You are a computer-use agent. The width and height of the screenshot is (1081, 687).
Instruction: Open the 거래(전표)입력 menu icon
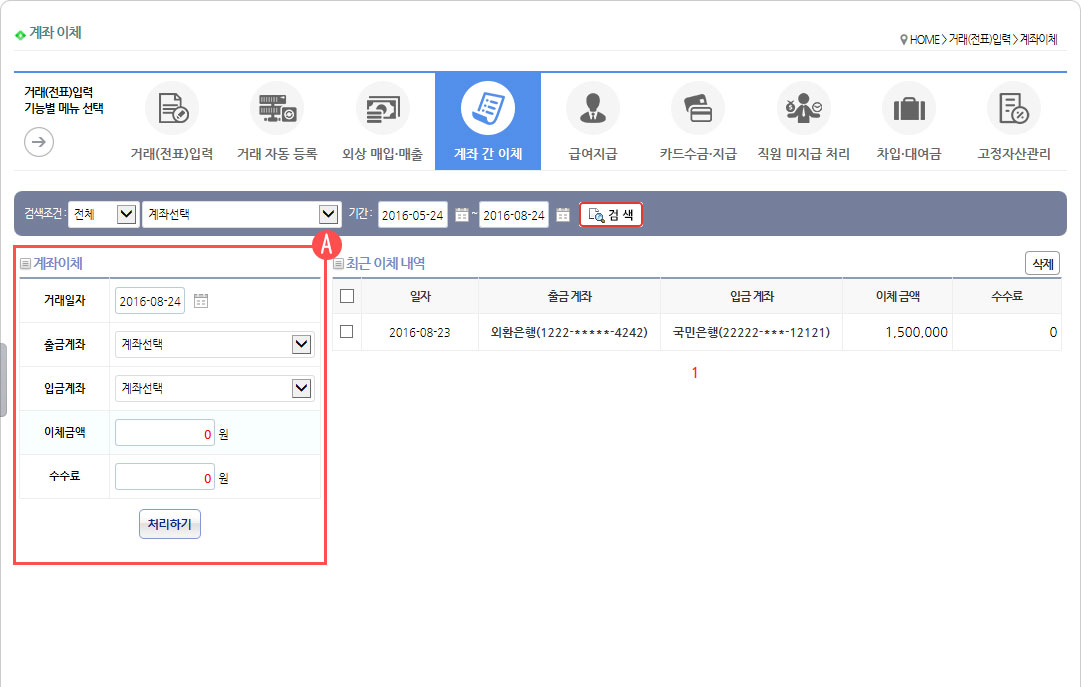172,108
